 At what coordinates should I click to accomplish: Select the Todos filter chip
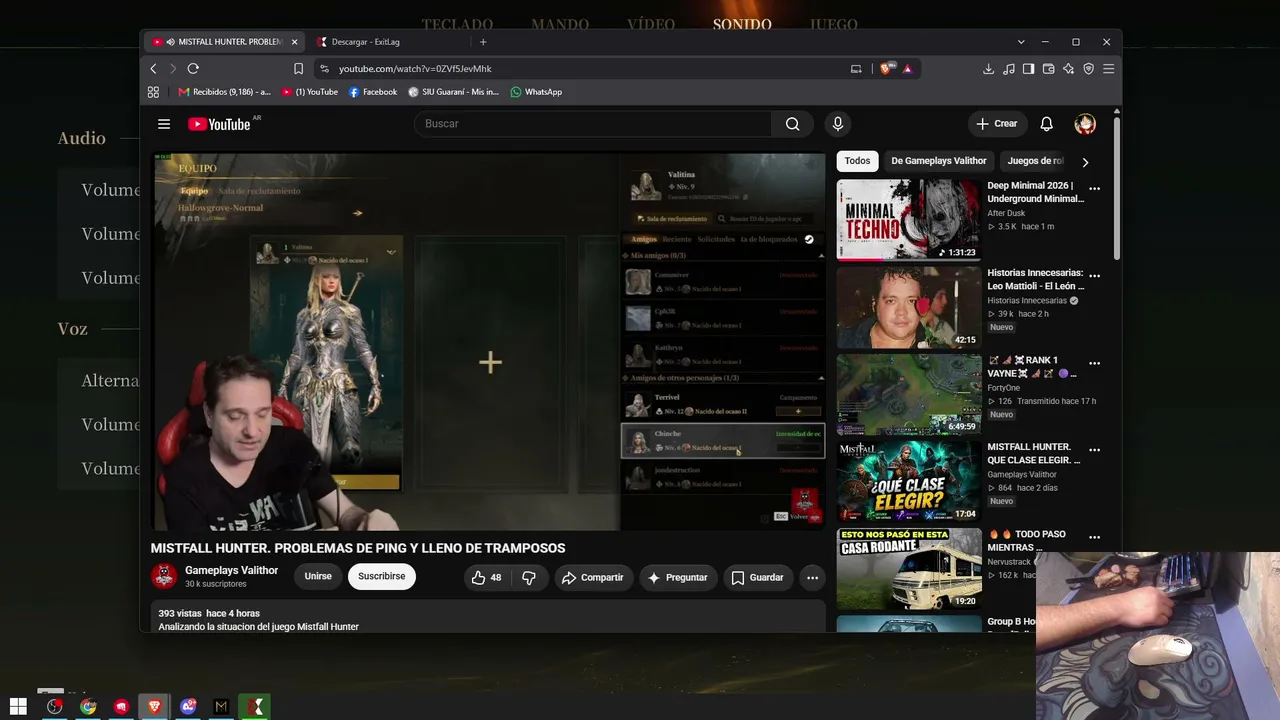[857, 161]
